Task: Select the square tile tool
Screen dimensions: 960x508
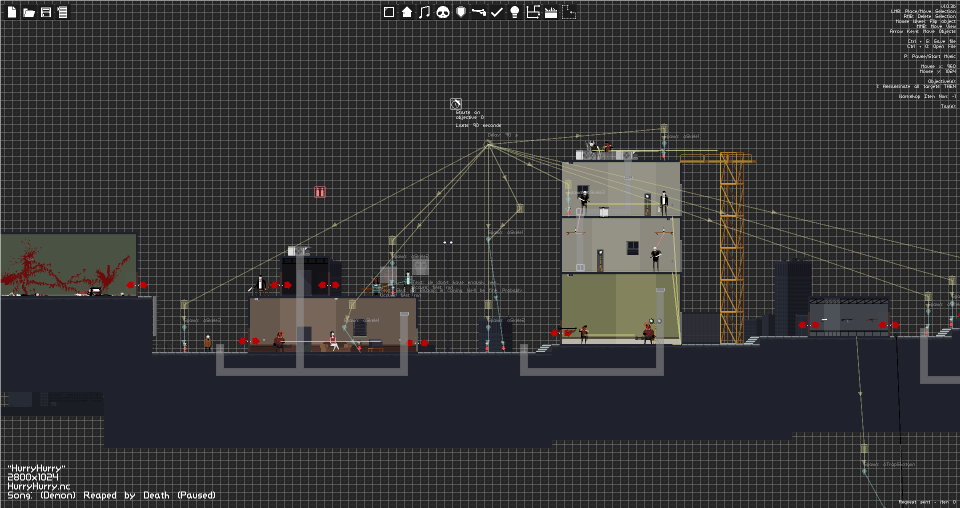Action: pos(389,12)
